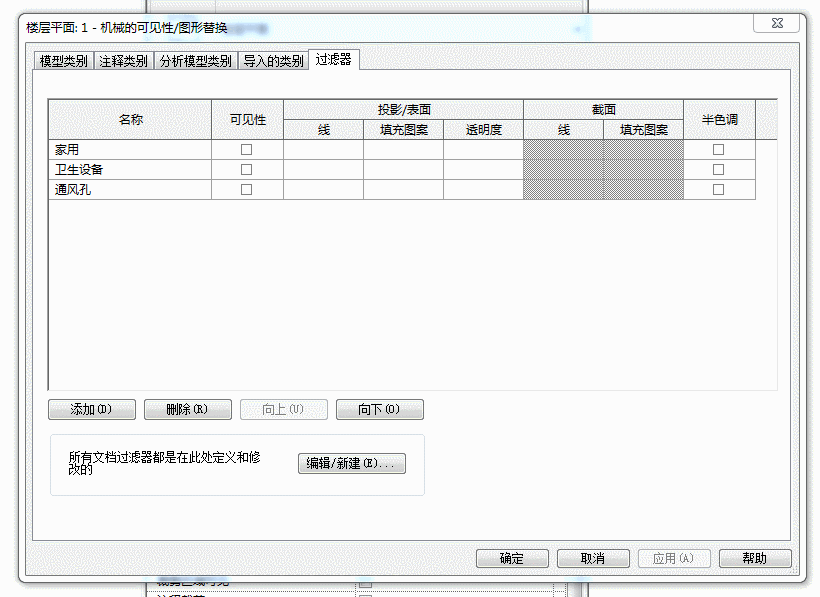Go to the 导入的类别 tab
Screen dimensions: 820x597
click(x=274, y=61)
